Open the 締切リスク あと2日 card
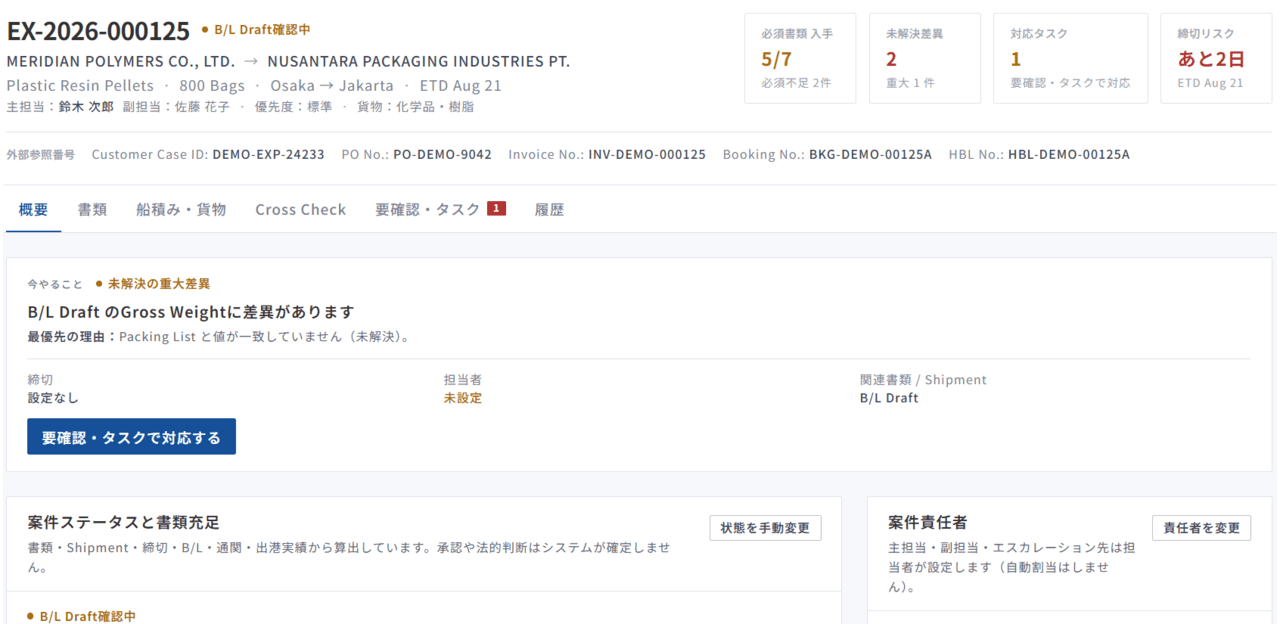 (1217, 58)
